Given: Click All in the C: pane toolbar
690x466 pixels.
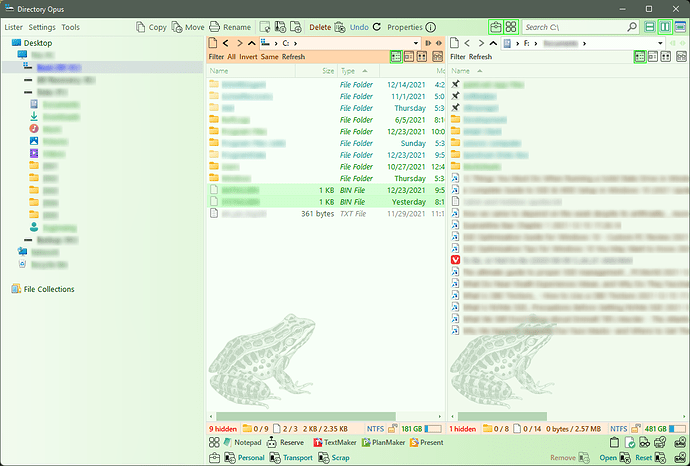Looking at the screenshot, I should click(x=231, y=57).
